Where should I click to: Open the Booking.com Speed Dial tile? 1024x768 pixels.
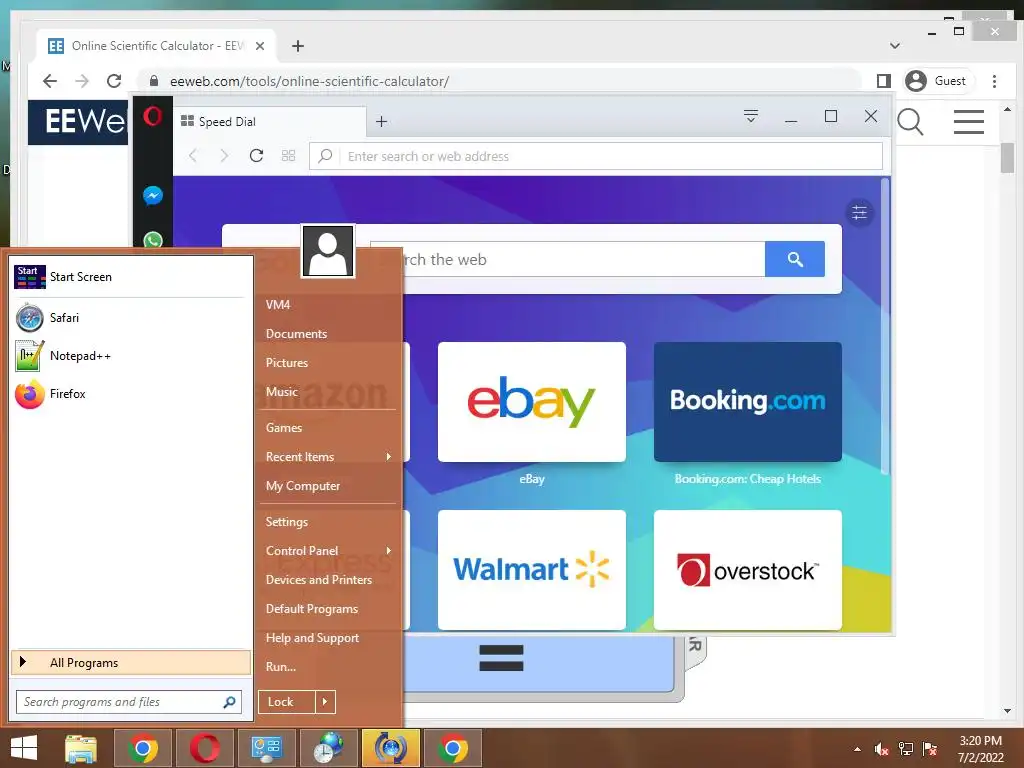click(x=748, y=402)
